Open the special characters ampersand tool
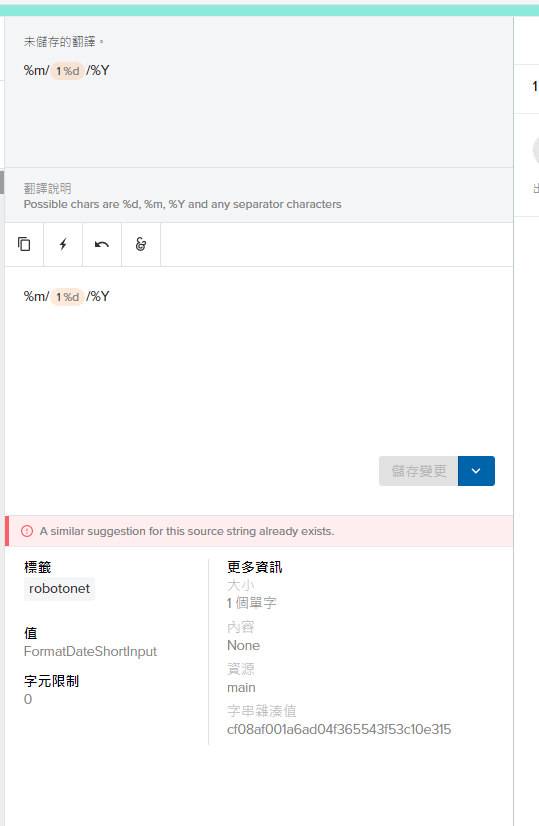This screenshot has width=539, height=826. click(x=141, y=244)
